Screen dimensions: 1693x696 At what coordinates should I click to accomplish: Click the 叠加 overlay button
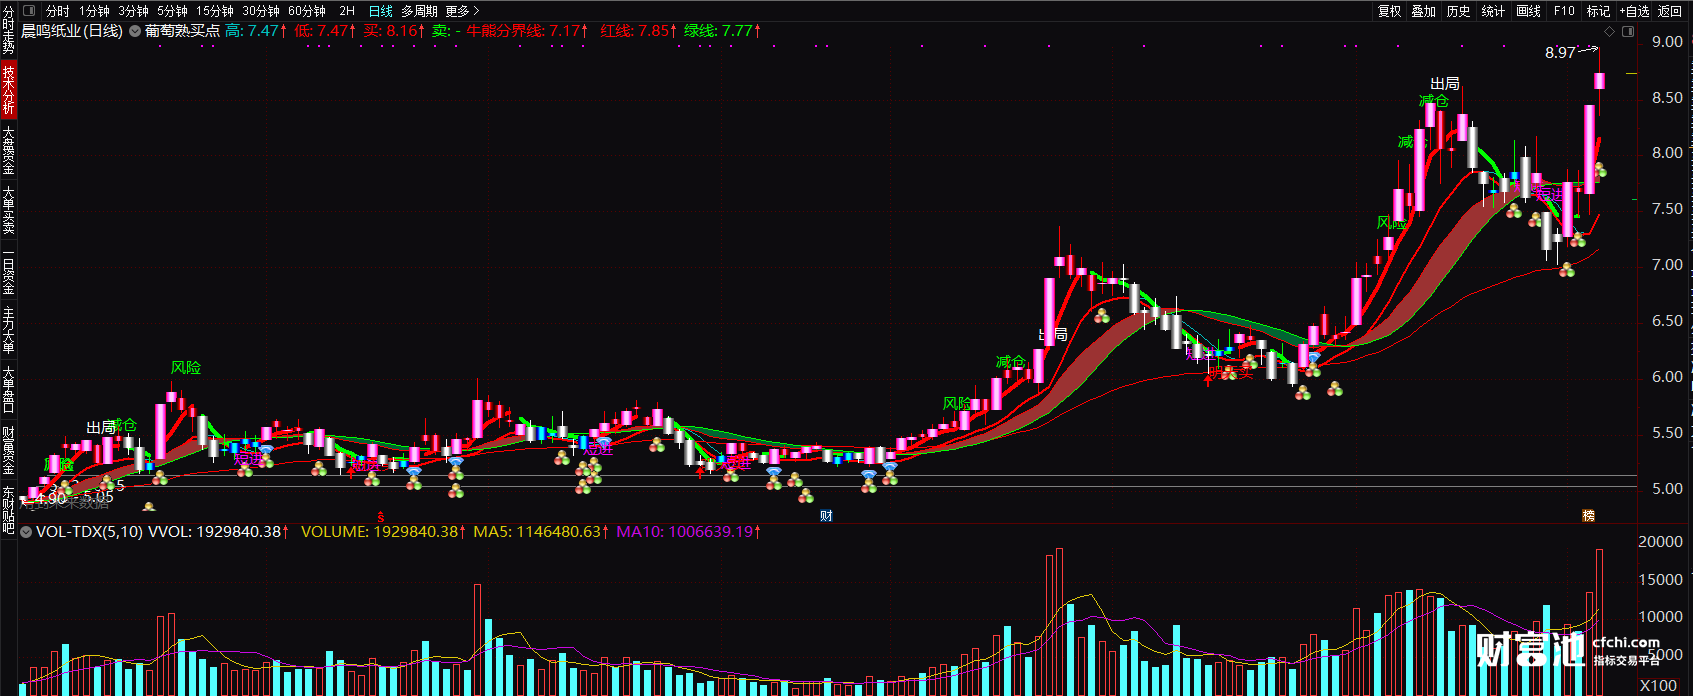[x=1424, y=11]
